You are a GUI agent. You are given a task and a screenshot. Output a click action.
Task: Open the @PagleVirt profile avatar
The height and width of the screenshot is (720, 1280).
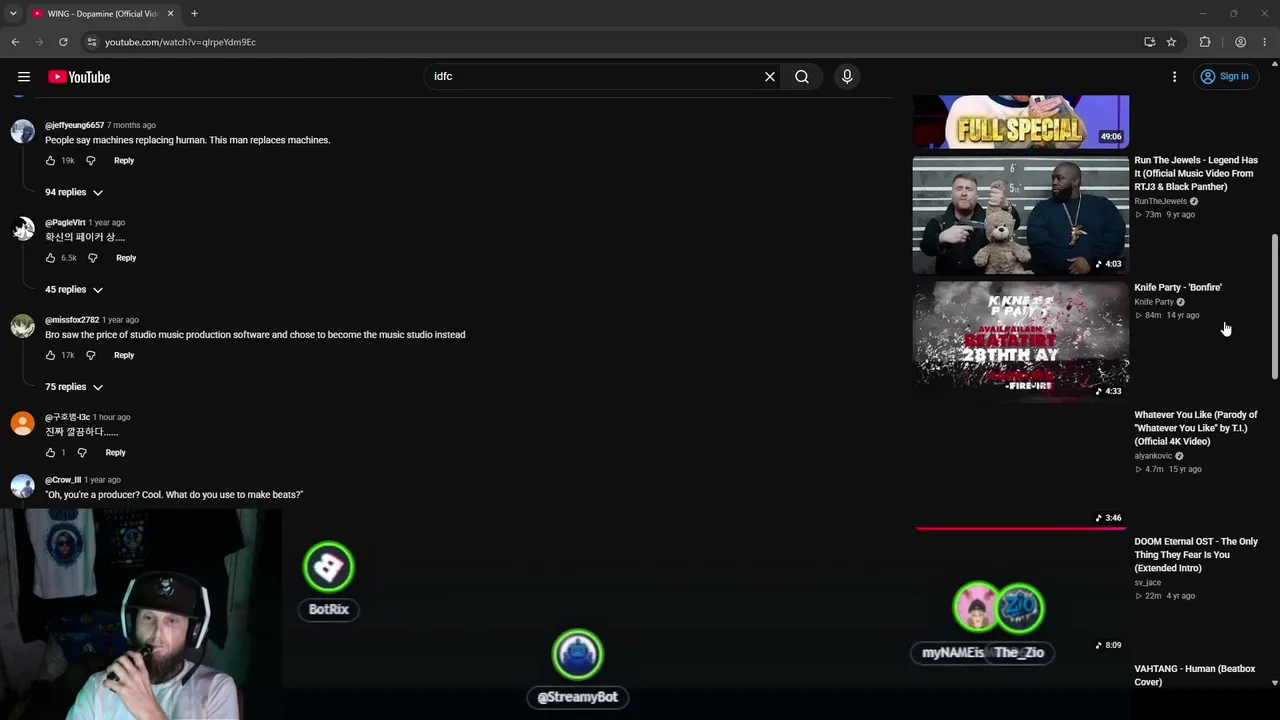(22, 228)
